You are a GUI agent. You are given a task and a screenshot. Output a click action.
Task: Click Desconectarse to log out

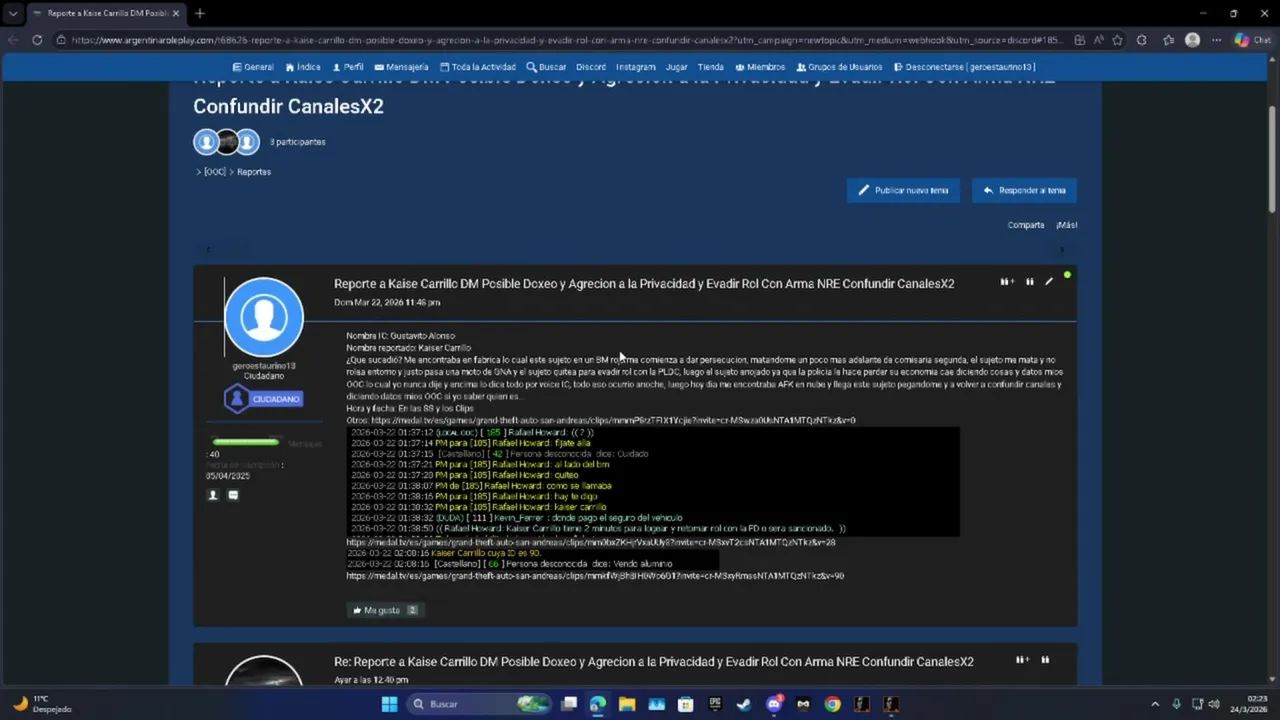coord(964,67)
